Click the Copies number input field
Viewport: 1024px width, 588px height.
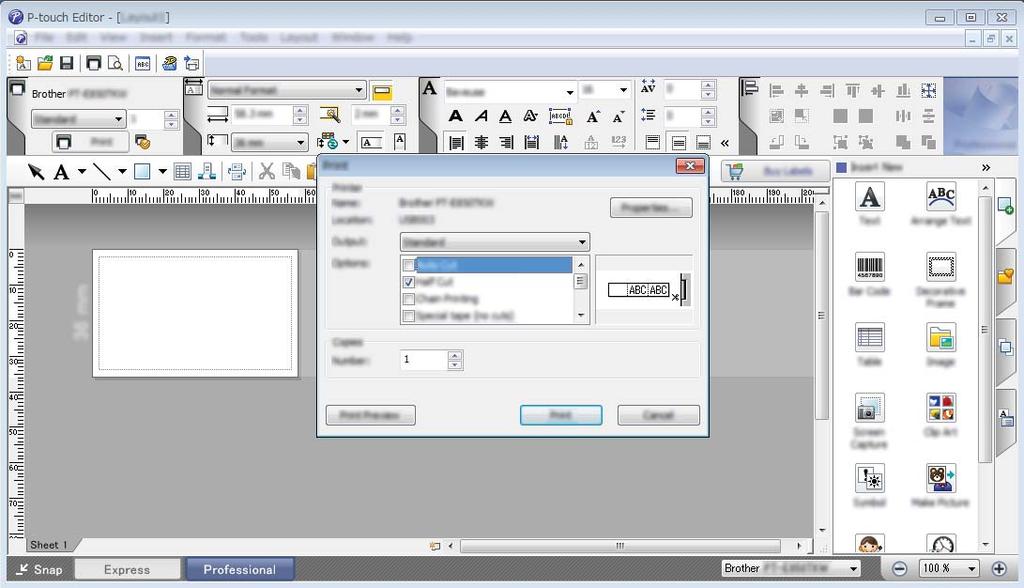(424, 359)
